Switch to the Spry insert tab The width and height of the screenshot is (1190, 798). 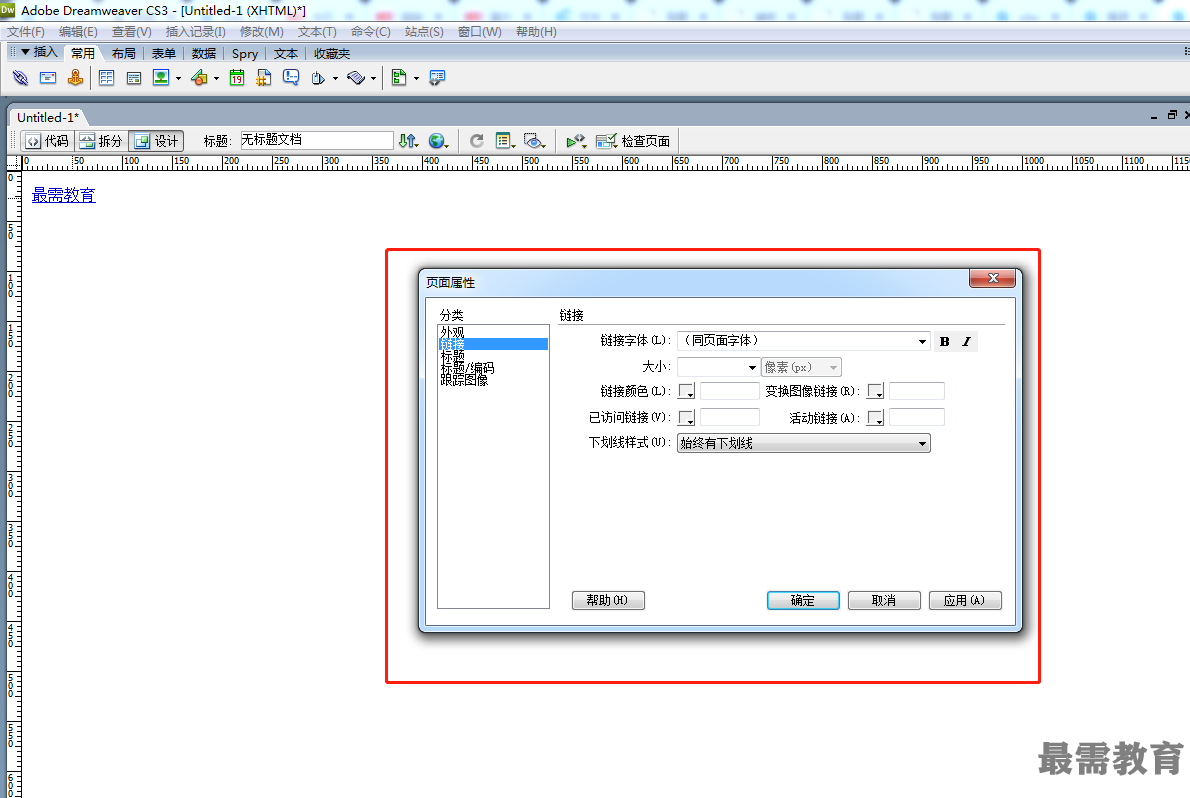(244, 53)
